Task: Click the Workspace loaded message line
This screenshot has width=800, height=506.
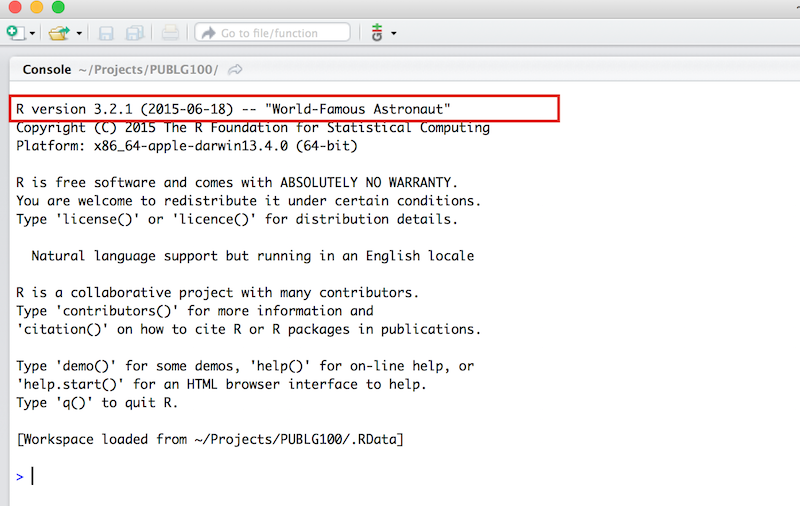Action: 210,439
